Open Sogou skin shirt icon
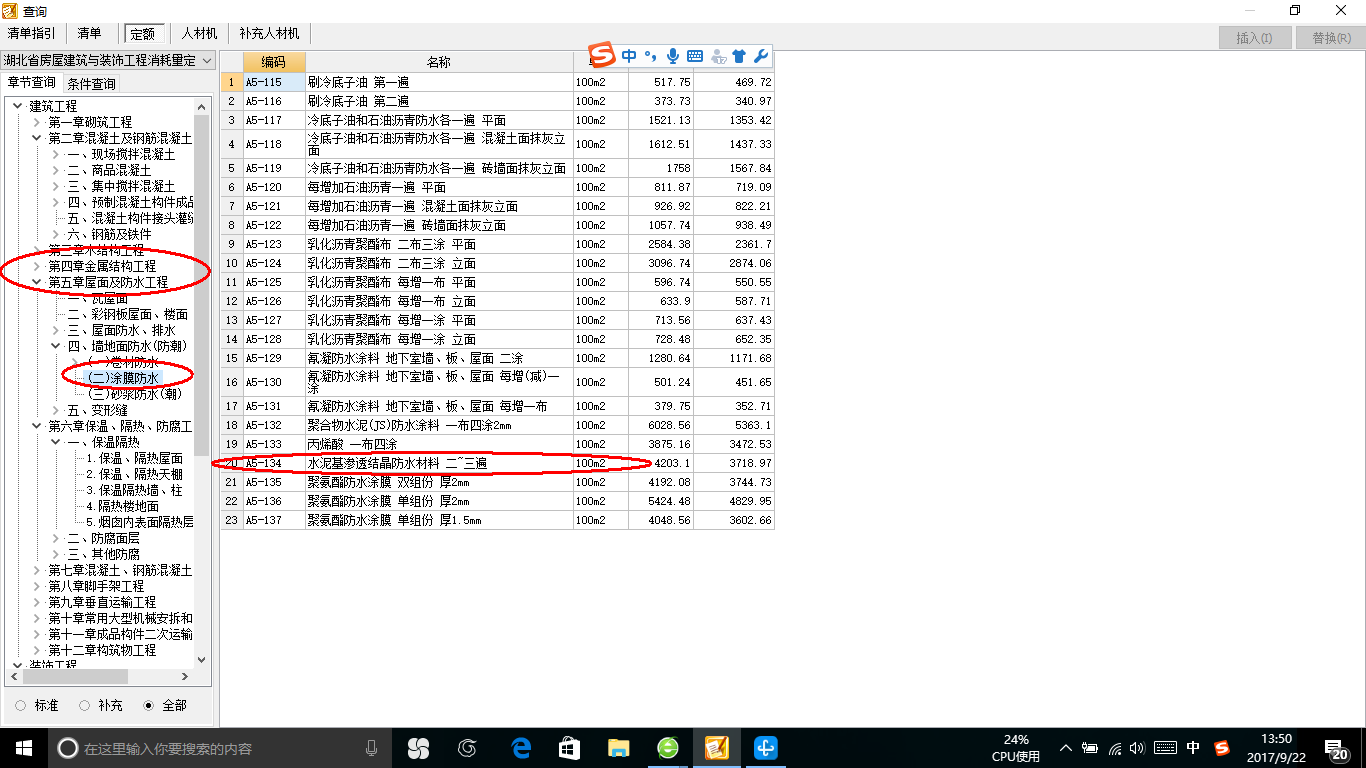1366x768 pixels. pos(739,56)
